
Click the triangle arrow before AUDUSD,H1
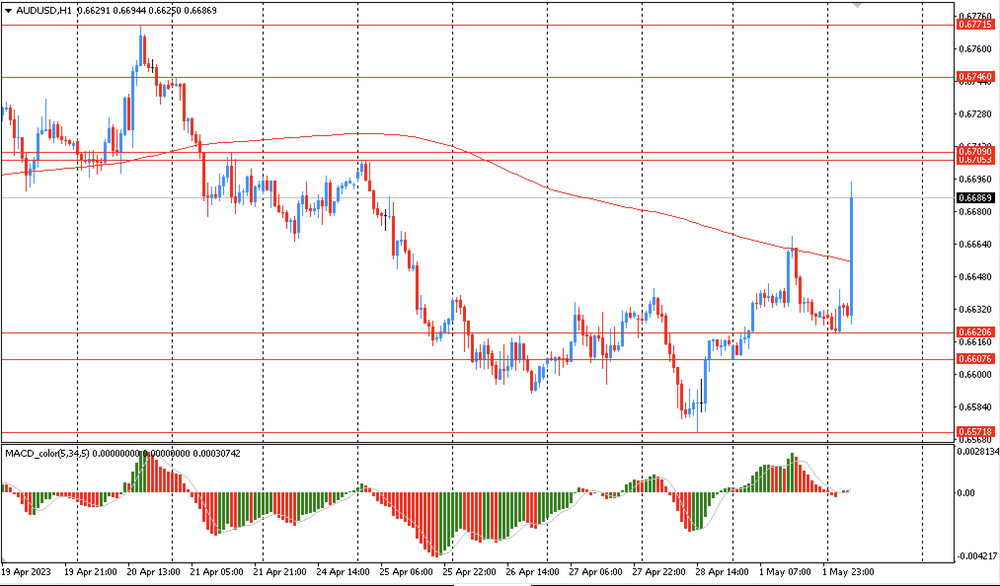[8, 11]
